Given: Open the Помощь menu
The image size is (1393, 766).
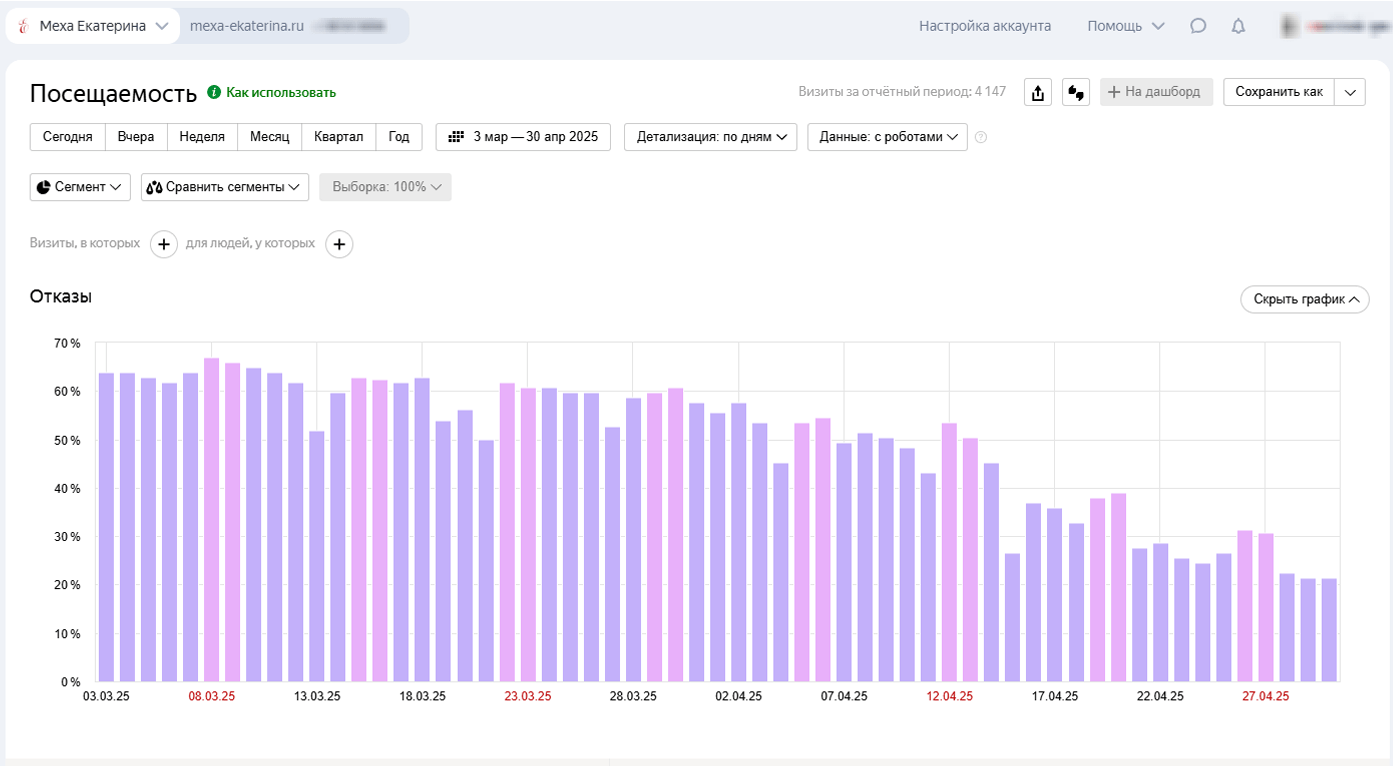Looking at the screenshot, I should (1126, 26).
